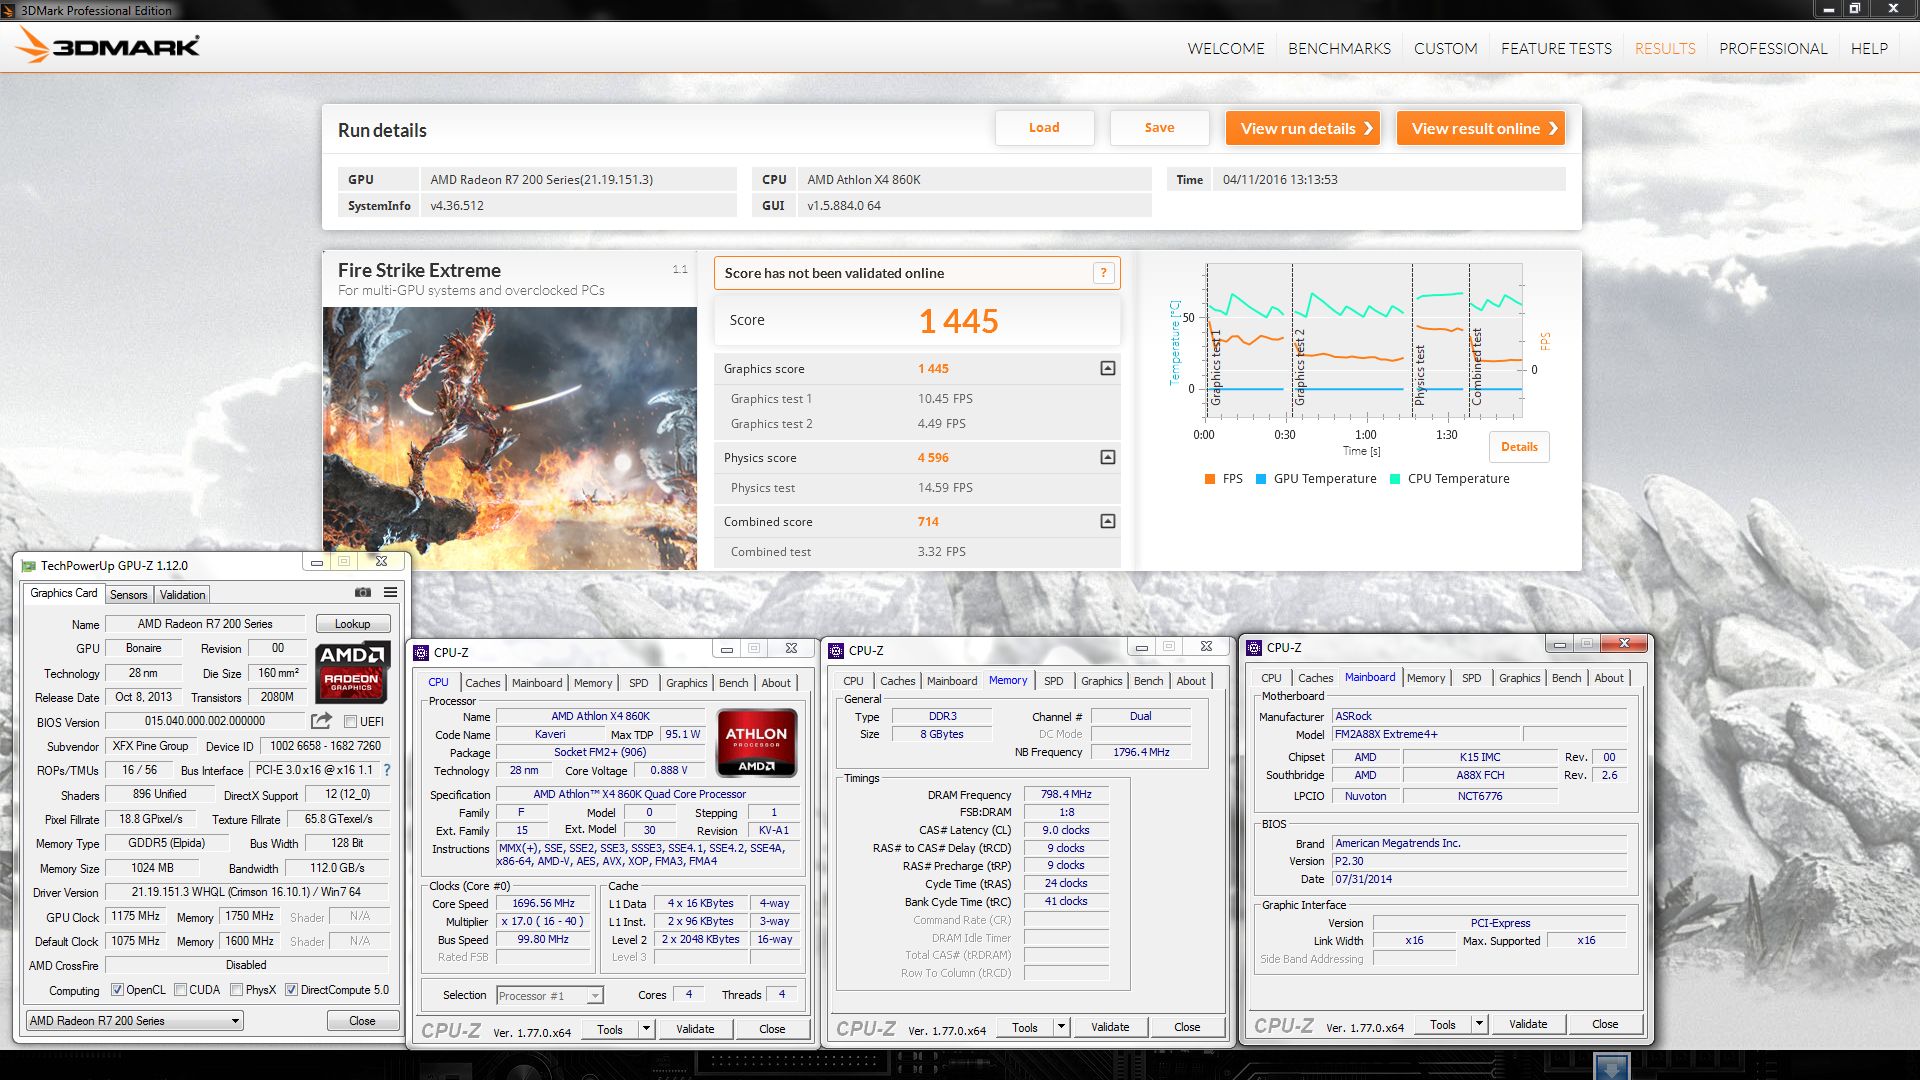The height and width of the screenshot is (1080, 1920).
Task: Click the blue GPU Temperature legend swatch
Action: pyautogui.click(x=1261, y=479)
